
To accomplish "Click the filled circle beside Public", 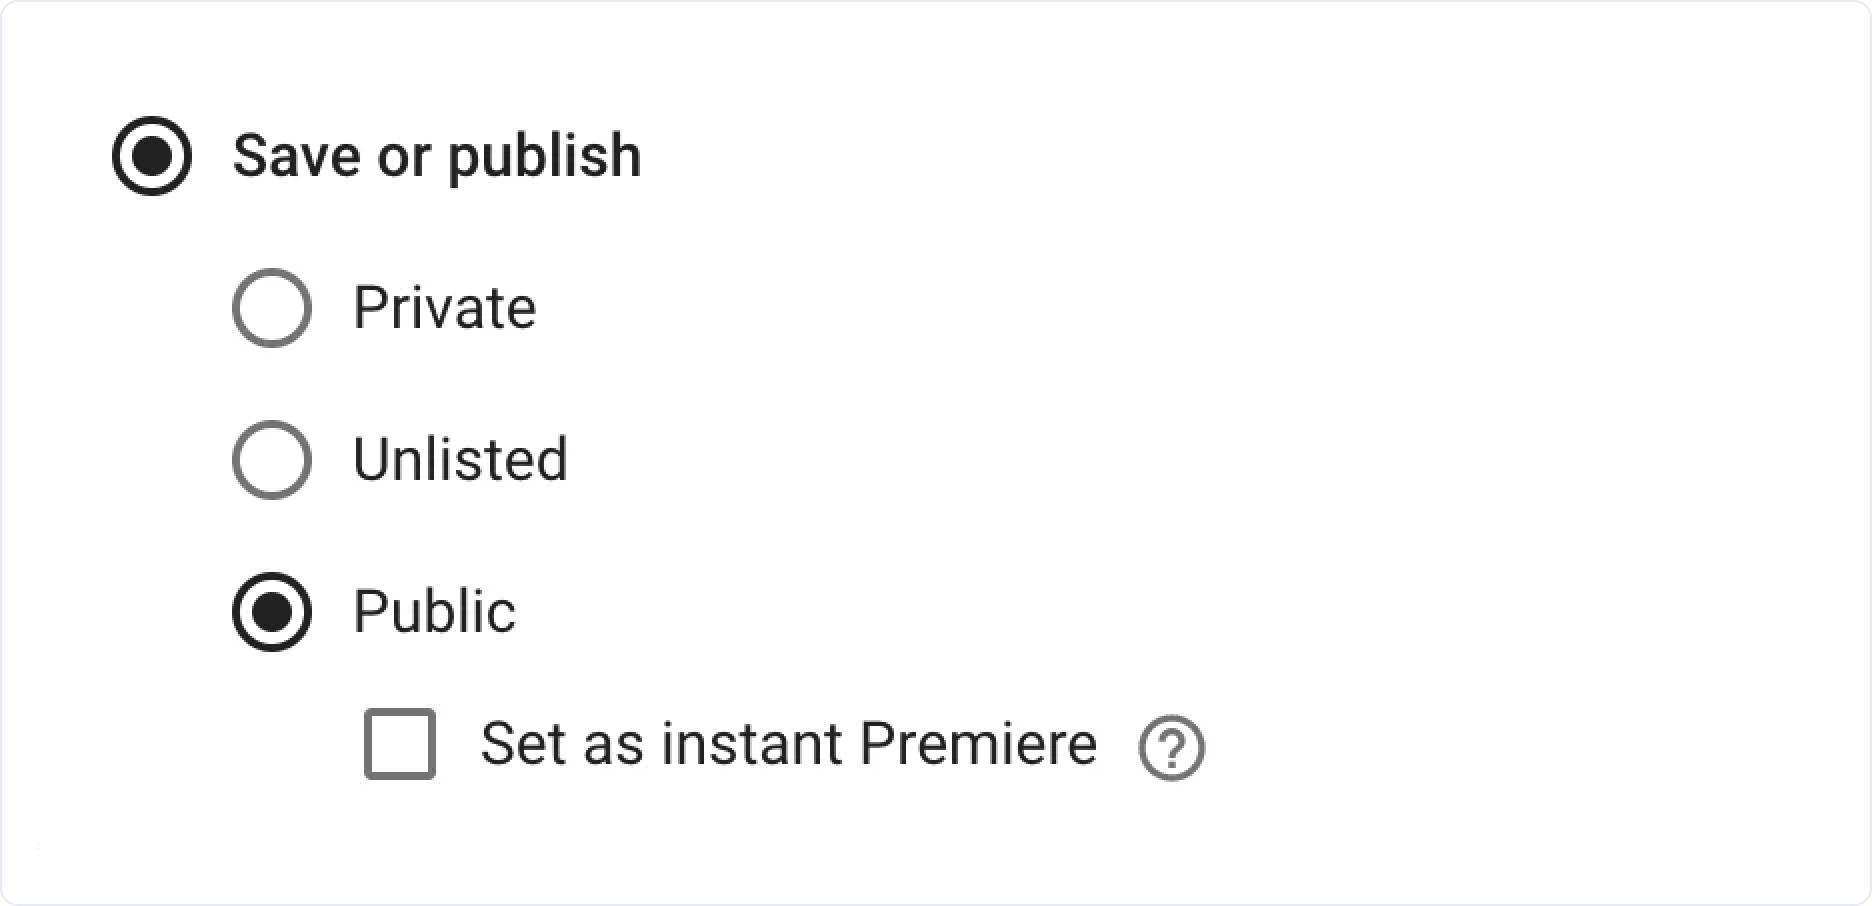I will [x=272, y=612].
